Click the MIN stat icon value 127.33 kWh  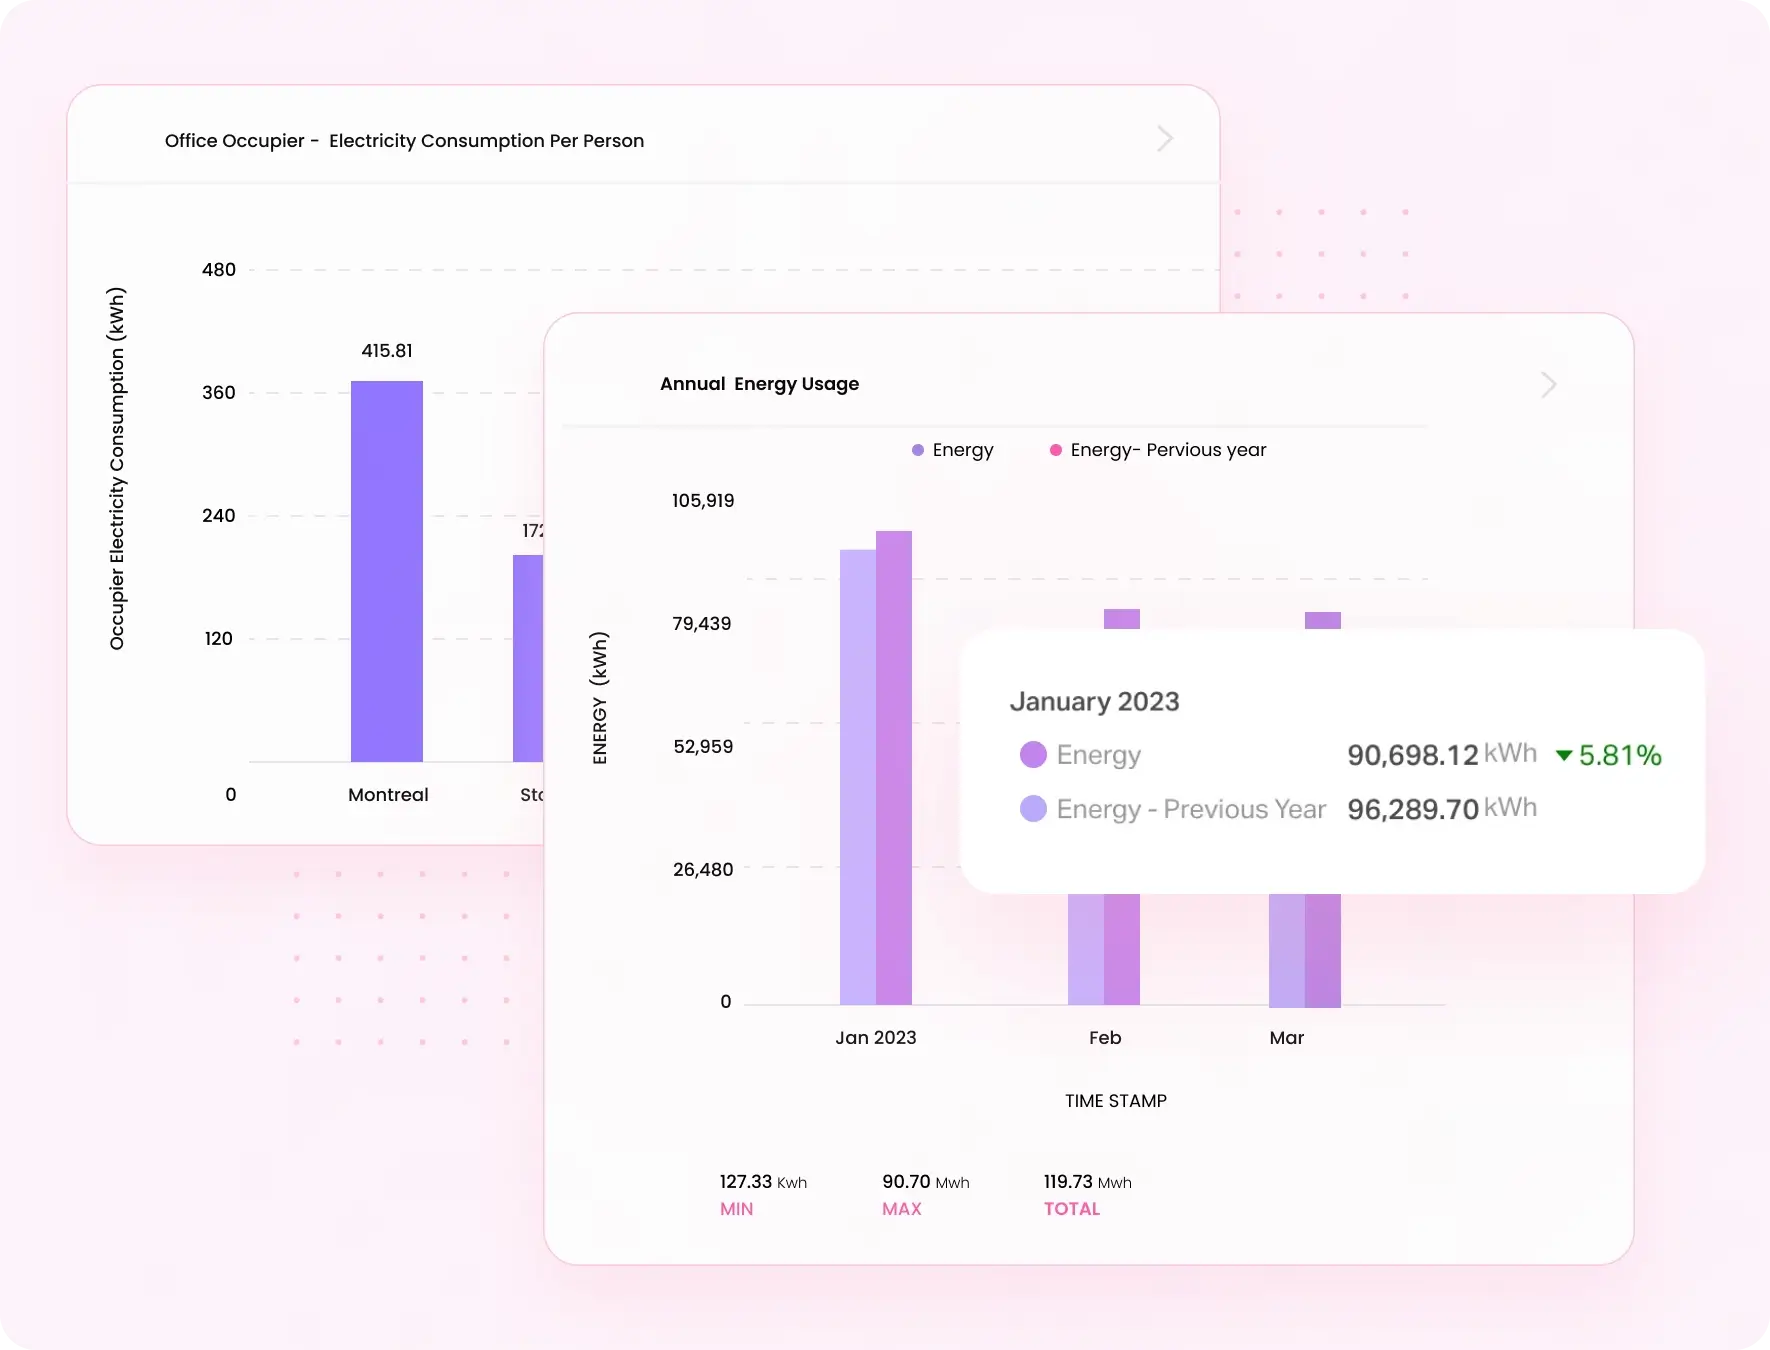coord(762,1182)
